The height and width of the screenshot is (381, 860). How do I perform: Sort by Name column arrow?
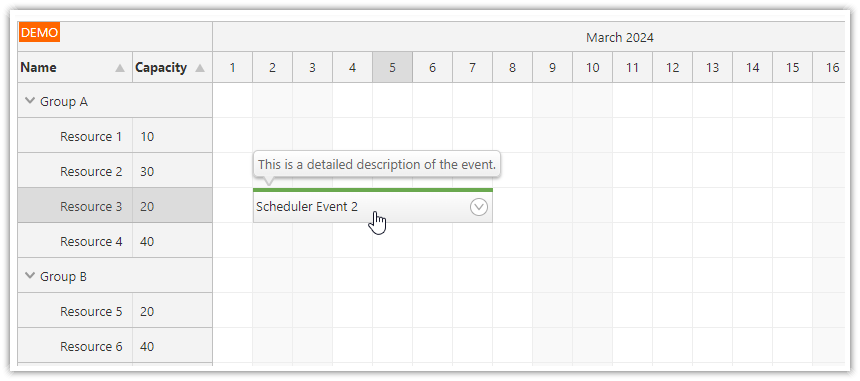point(120,68)
